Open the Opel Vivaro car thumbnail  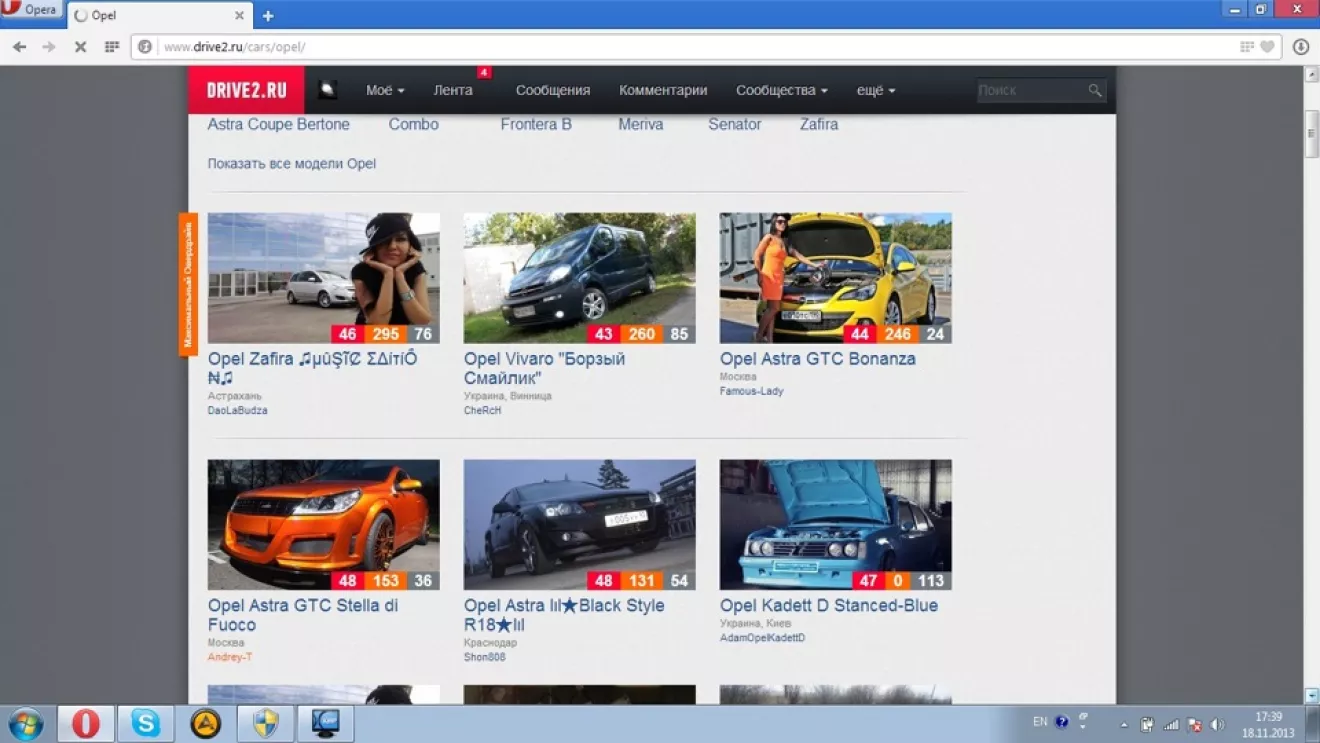580,278
